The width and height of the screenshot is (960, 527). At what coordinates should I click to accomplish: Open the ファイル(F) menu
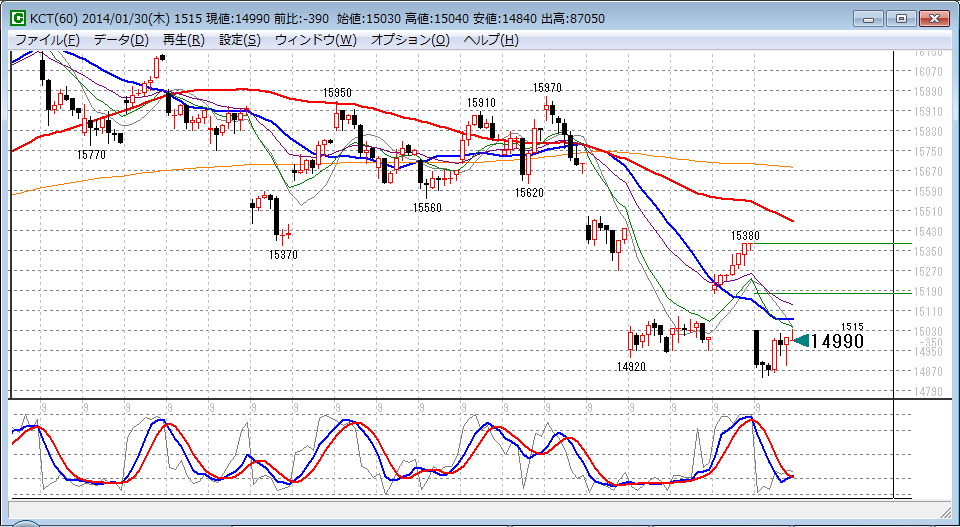(x=47, y=40)
